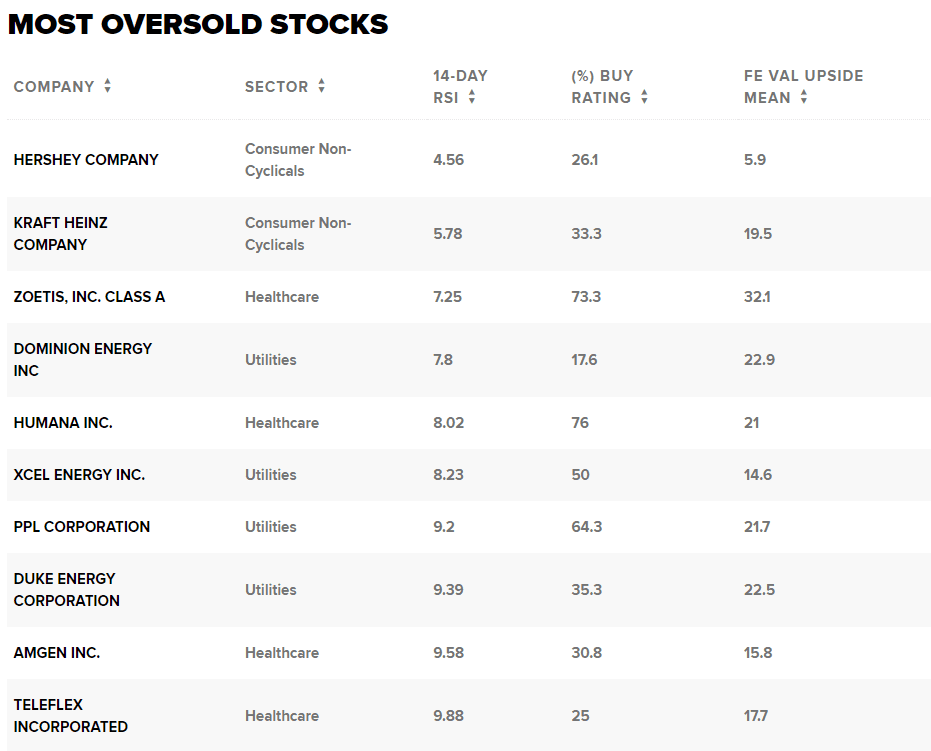The image size is (931, 751).
Task: Open the Hershey Company link
Action: click(86, 160)
